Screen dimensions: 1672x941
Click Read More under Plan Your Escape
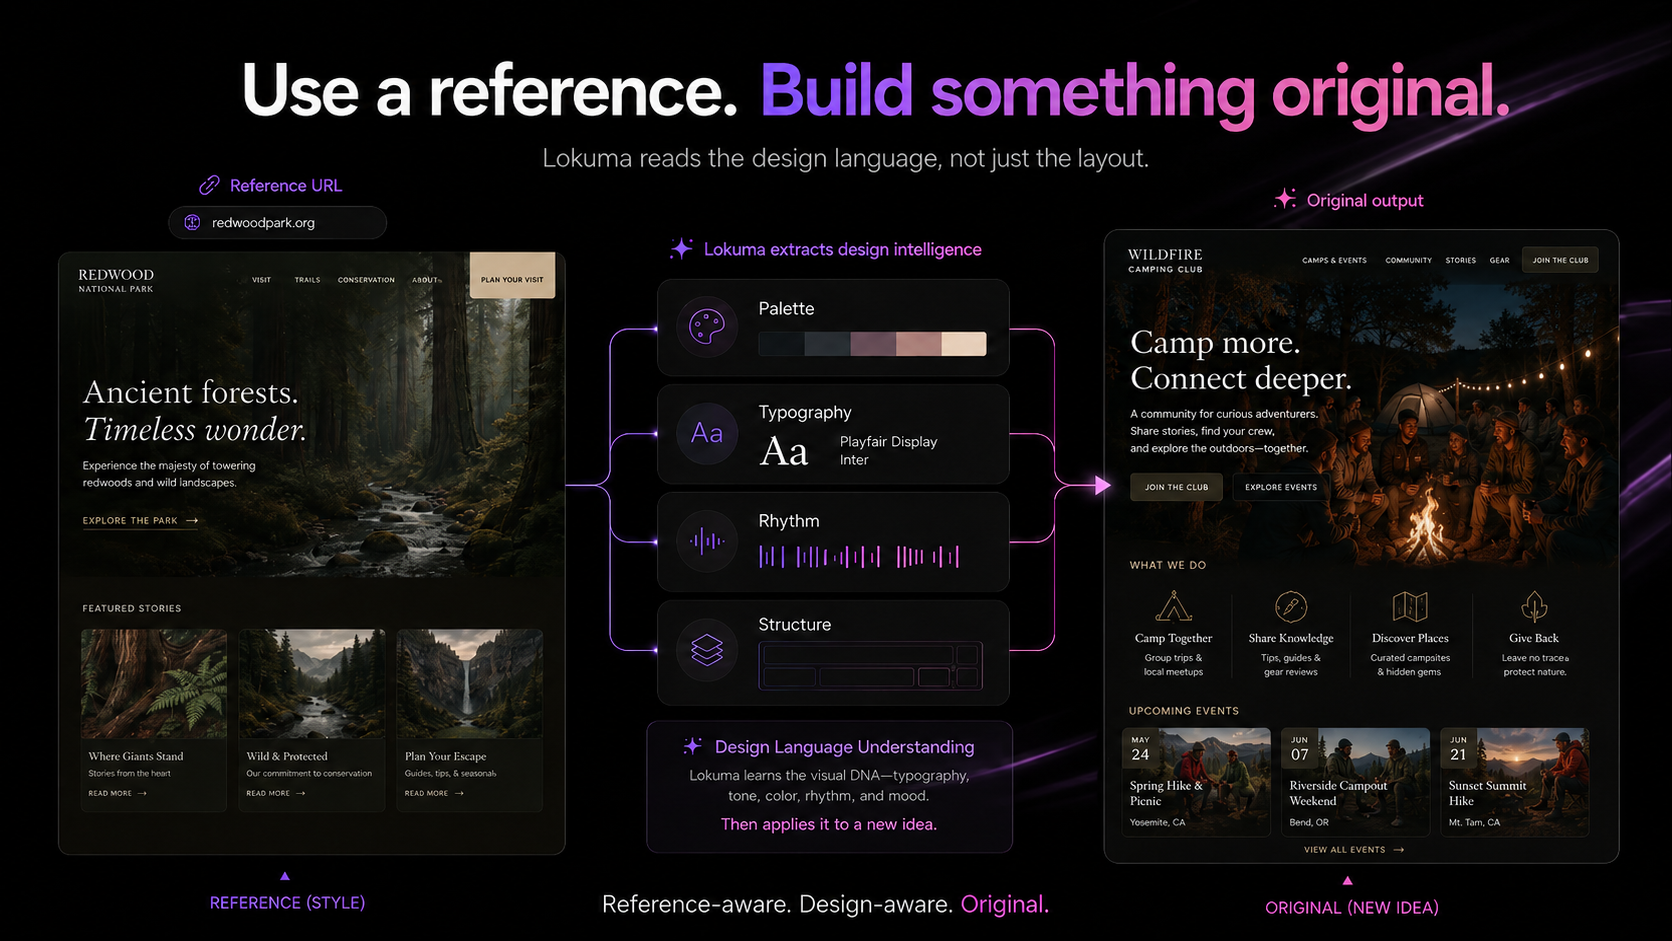coord(434,793)
